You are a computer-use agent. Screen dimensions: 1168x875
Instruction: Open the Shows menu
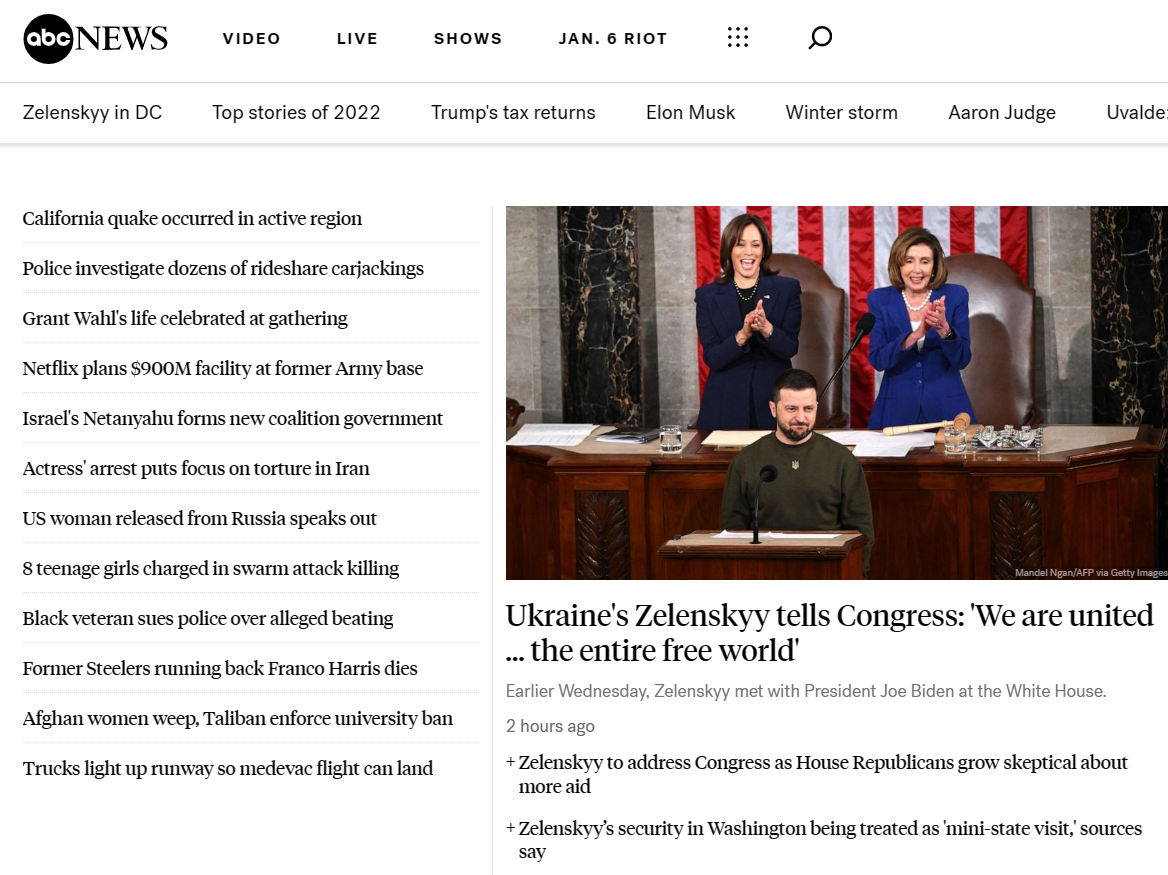[x=468, y=39]
